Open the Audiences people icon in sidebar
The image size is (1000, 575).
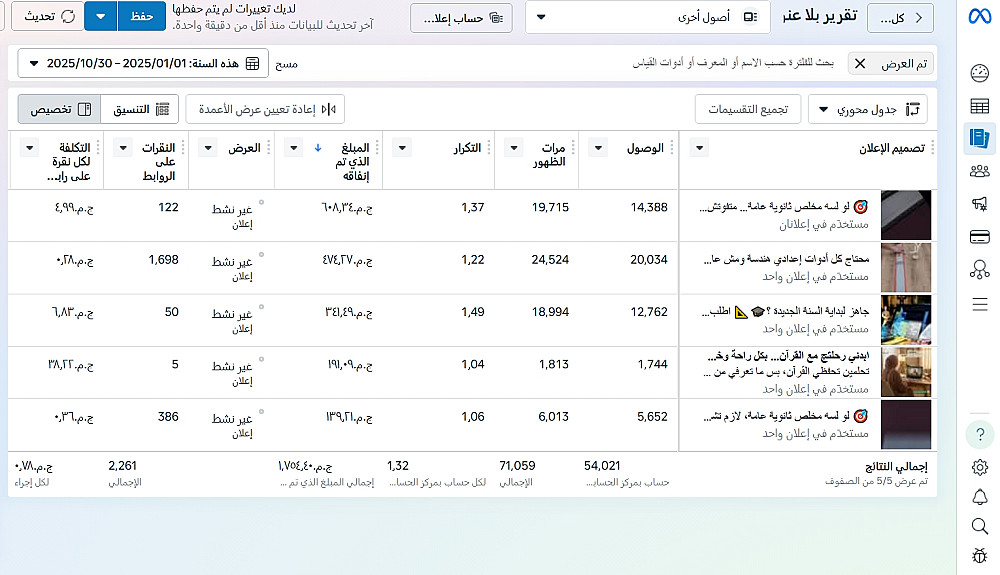point(980,171)
